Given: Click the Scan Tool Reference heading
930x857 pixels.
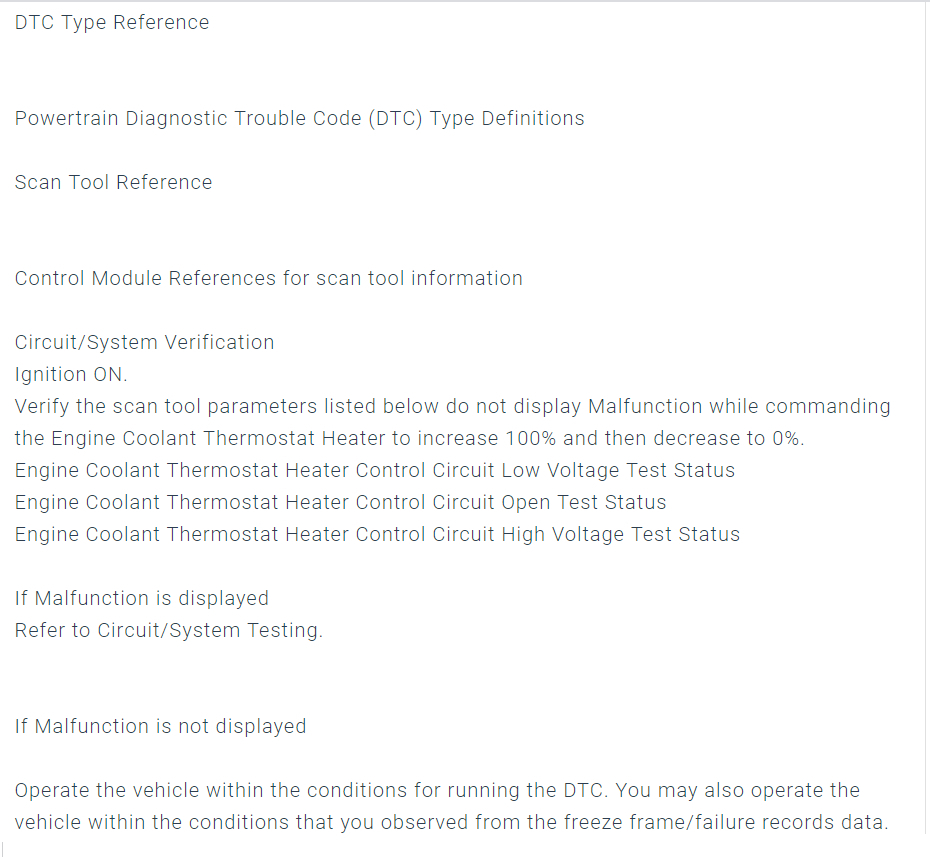Looking at the screenshot, I should tap(113, 182).
